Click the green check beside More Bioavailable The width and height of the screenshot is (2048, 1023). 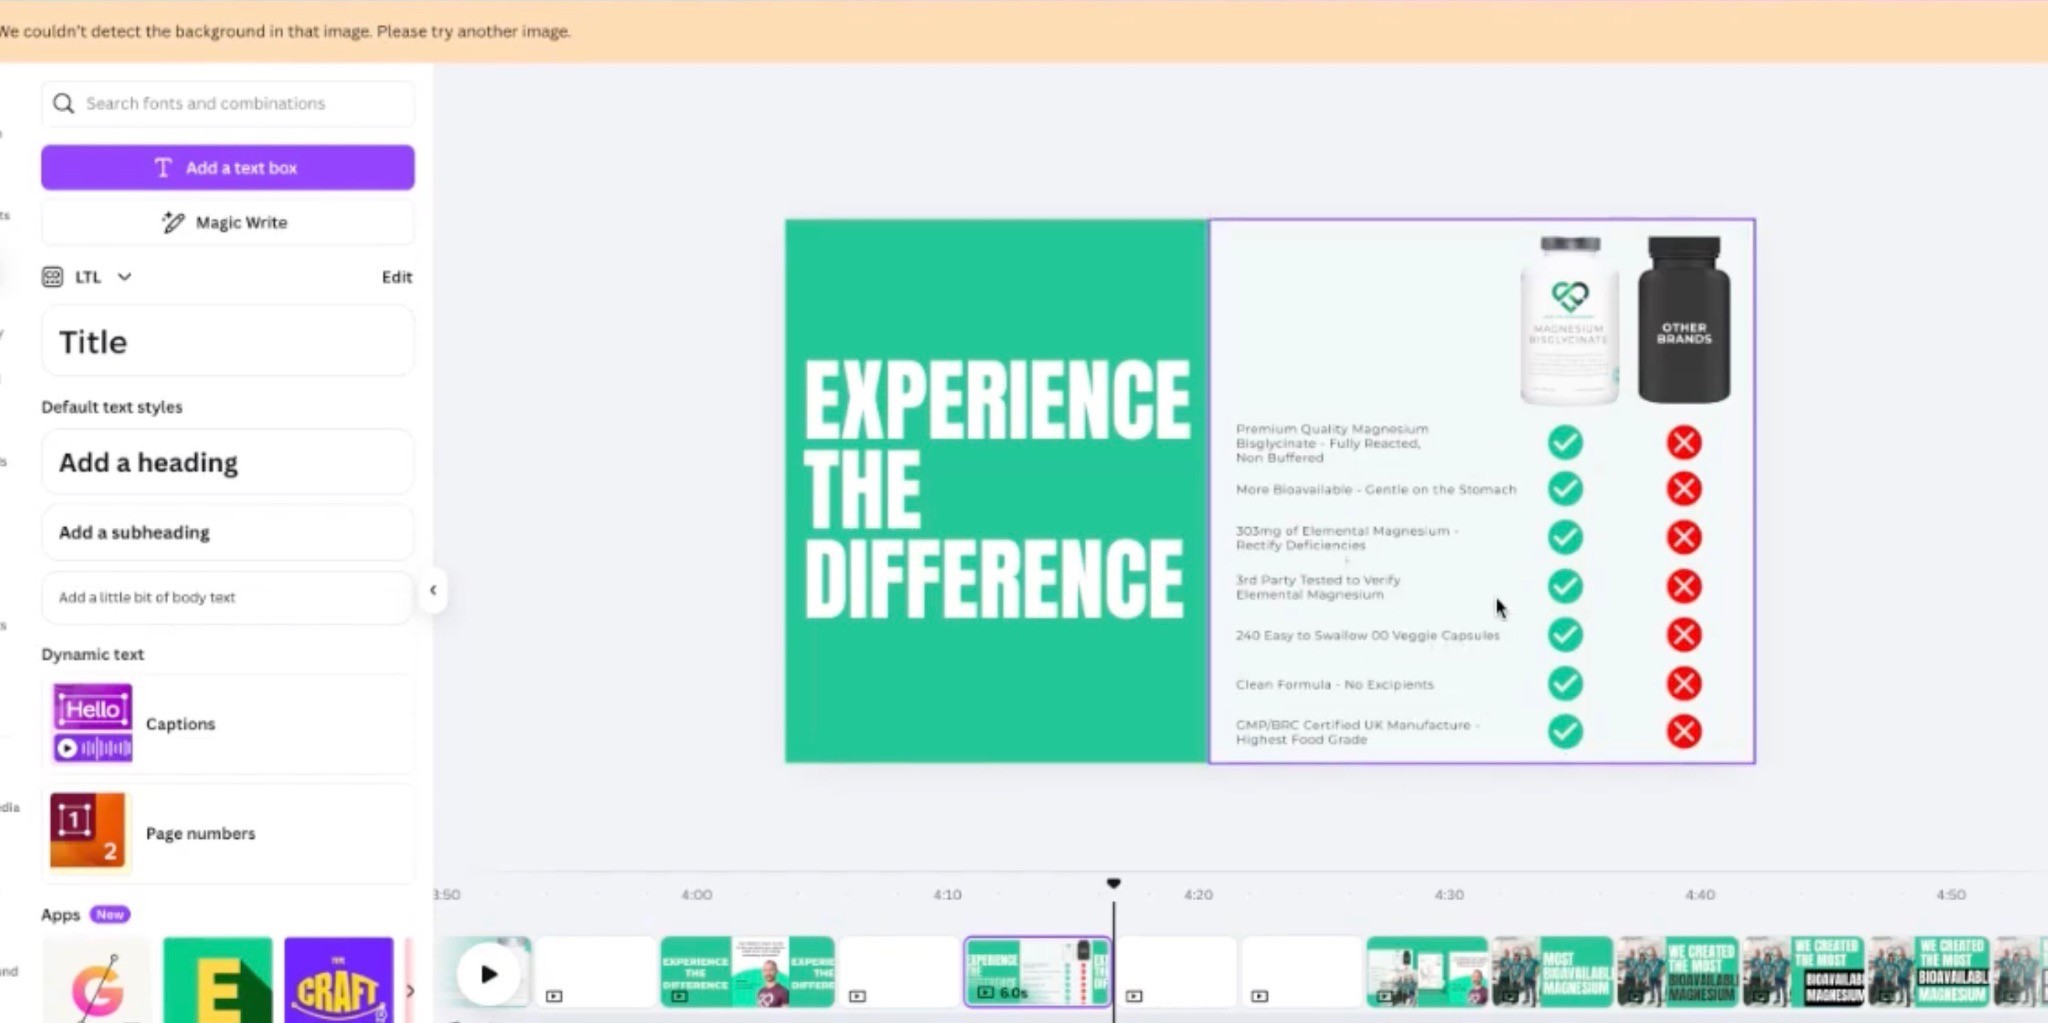pos(1565,489)
